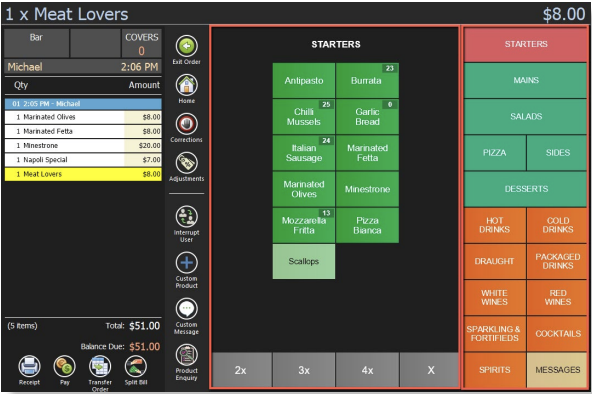
Task: Click the Bar table button
Action: pos(37,43)
